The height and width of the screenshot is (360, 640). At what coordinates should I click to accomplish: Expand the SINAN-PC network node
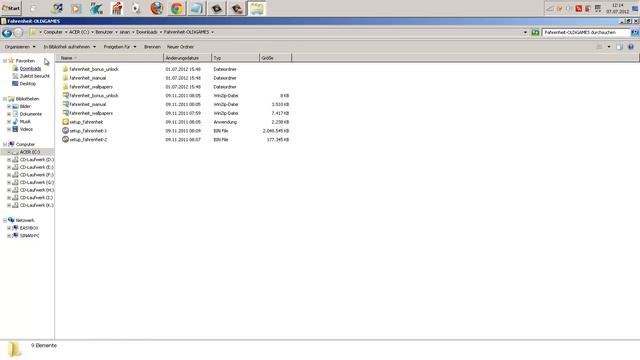tap(9, 236)
